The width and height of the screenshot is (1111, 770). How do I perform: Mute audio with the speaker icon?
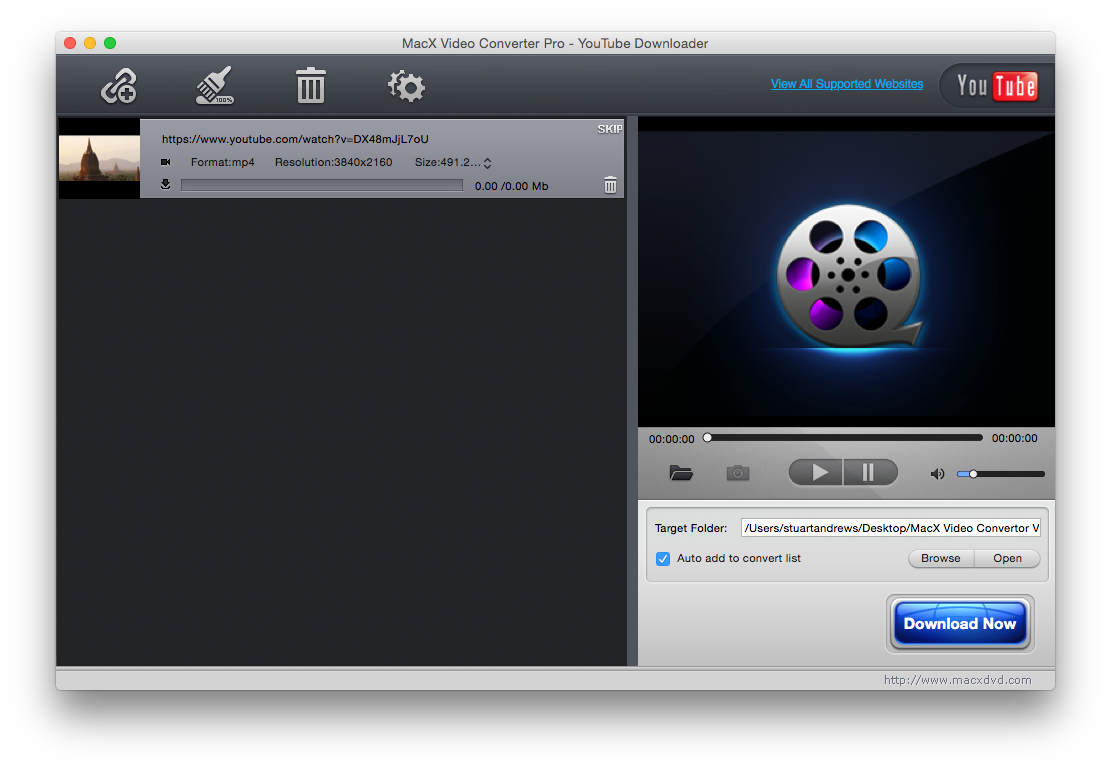pyautogui.click(x=937, y=474)
